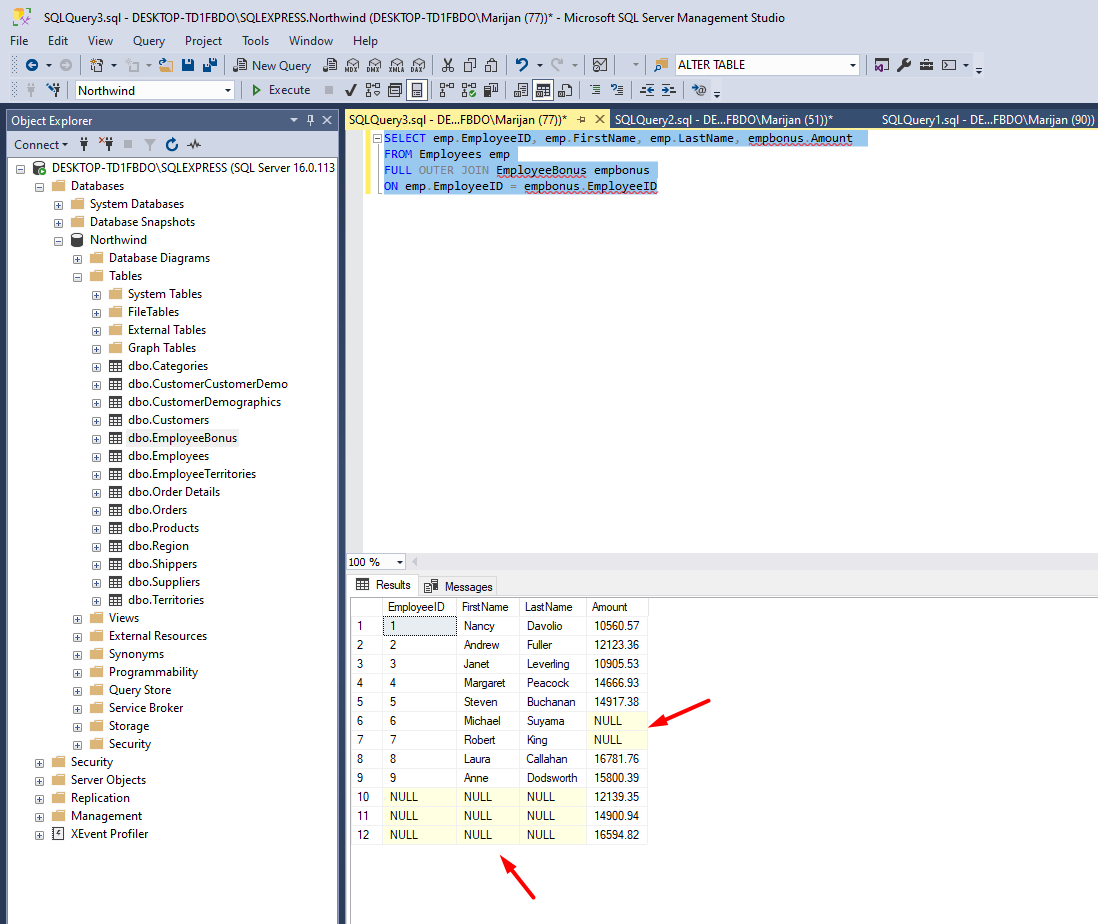Toggle Results to Grid mode
This screenshot has width=1098, height=924.
point(543,90)
